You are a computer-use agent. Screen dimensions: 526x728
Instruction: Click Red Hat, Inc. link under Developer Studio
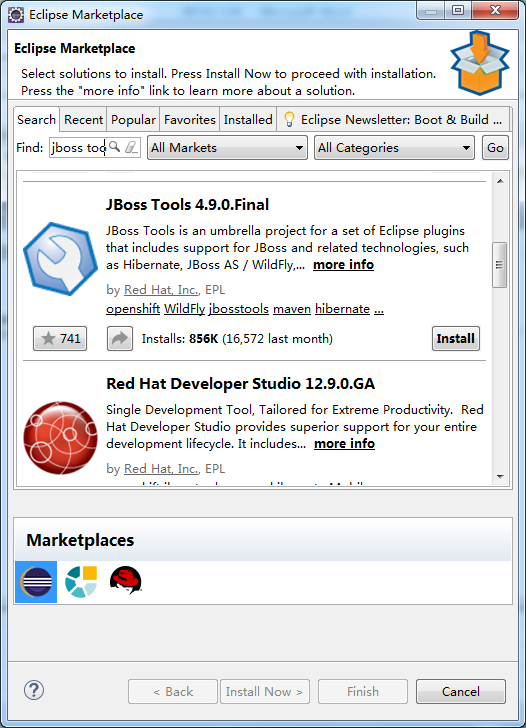click(161, 469)
